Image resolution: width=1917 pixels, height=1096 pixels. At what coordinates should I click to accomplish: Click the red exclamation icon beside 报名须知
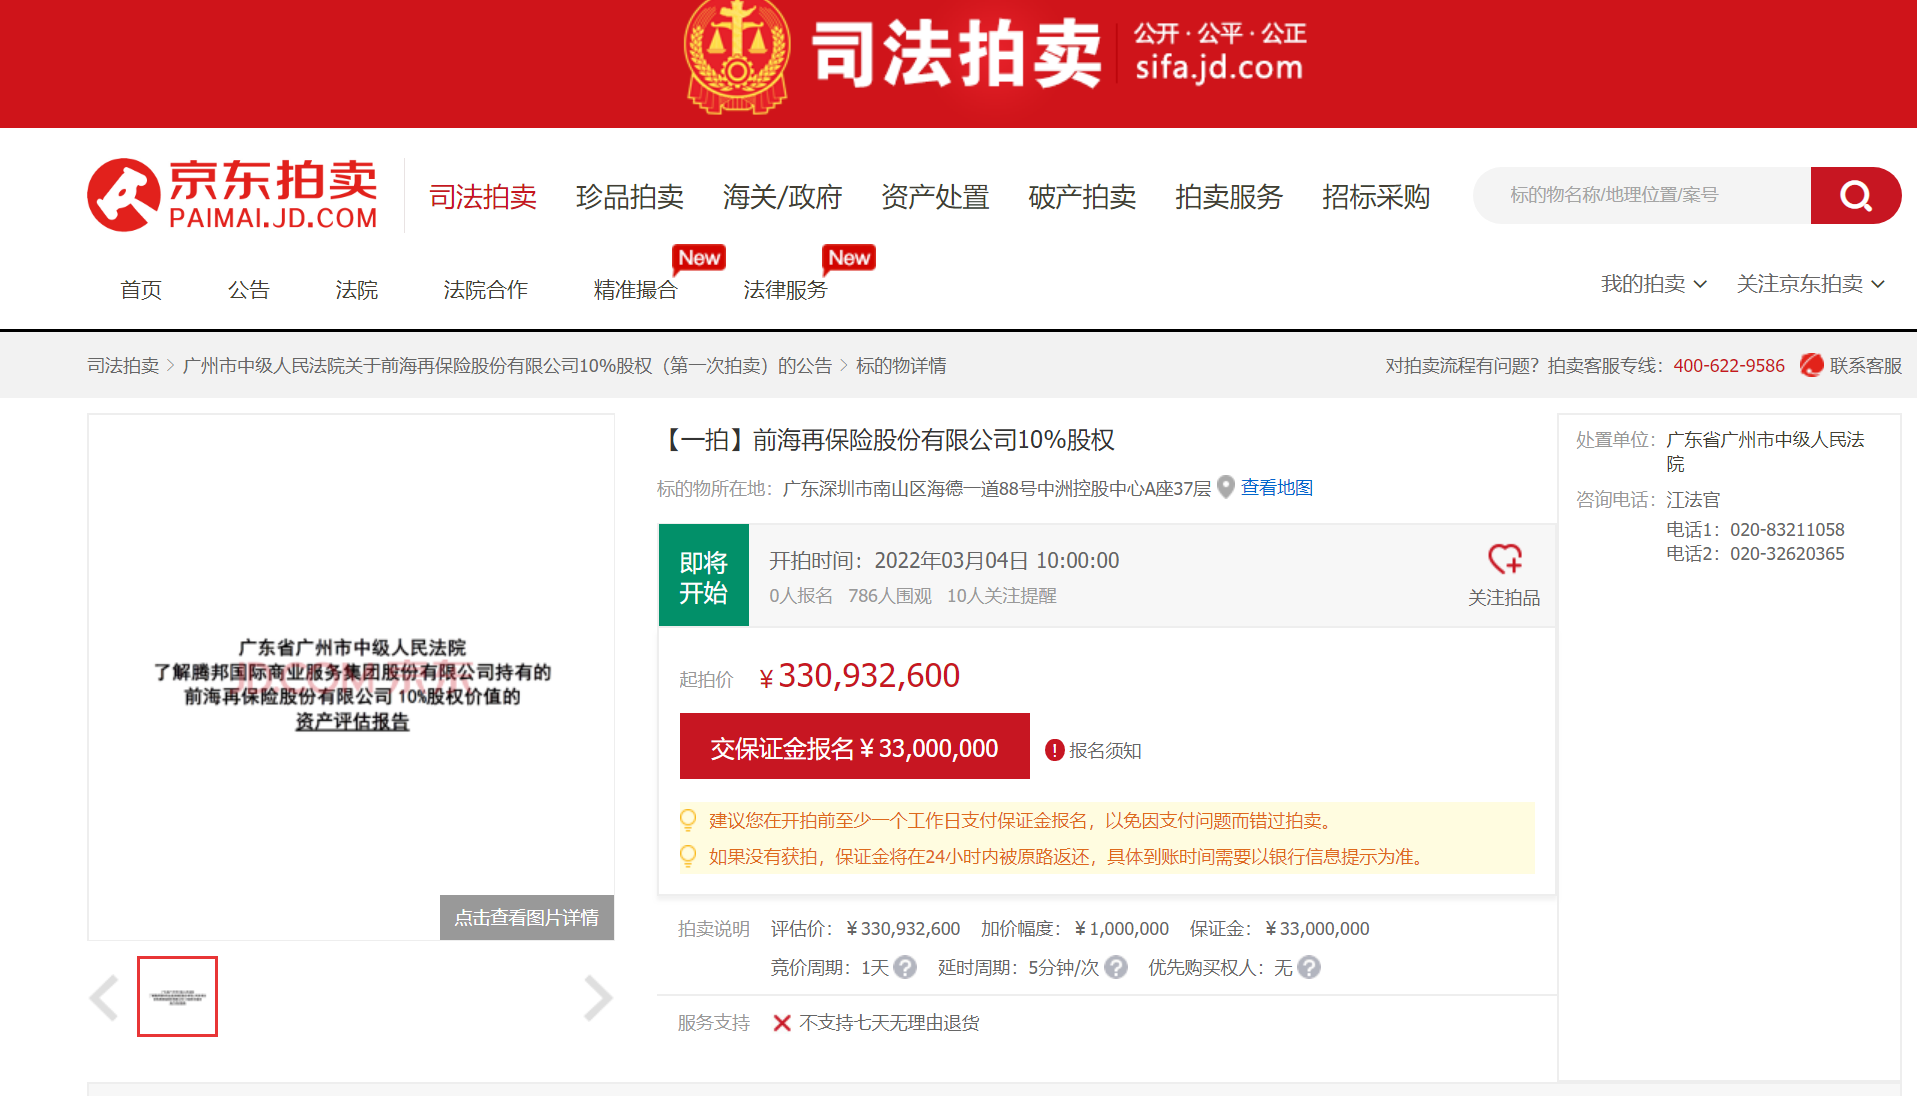(x=1054, y=750)
